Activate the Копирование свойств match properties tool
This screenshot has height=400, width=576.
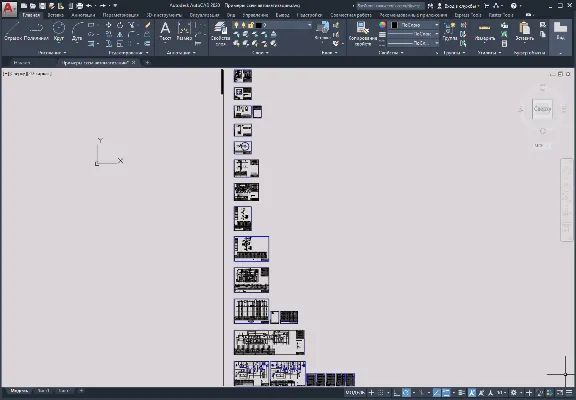pos(363,34)
